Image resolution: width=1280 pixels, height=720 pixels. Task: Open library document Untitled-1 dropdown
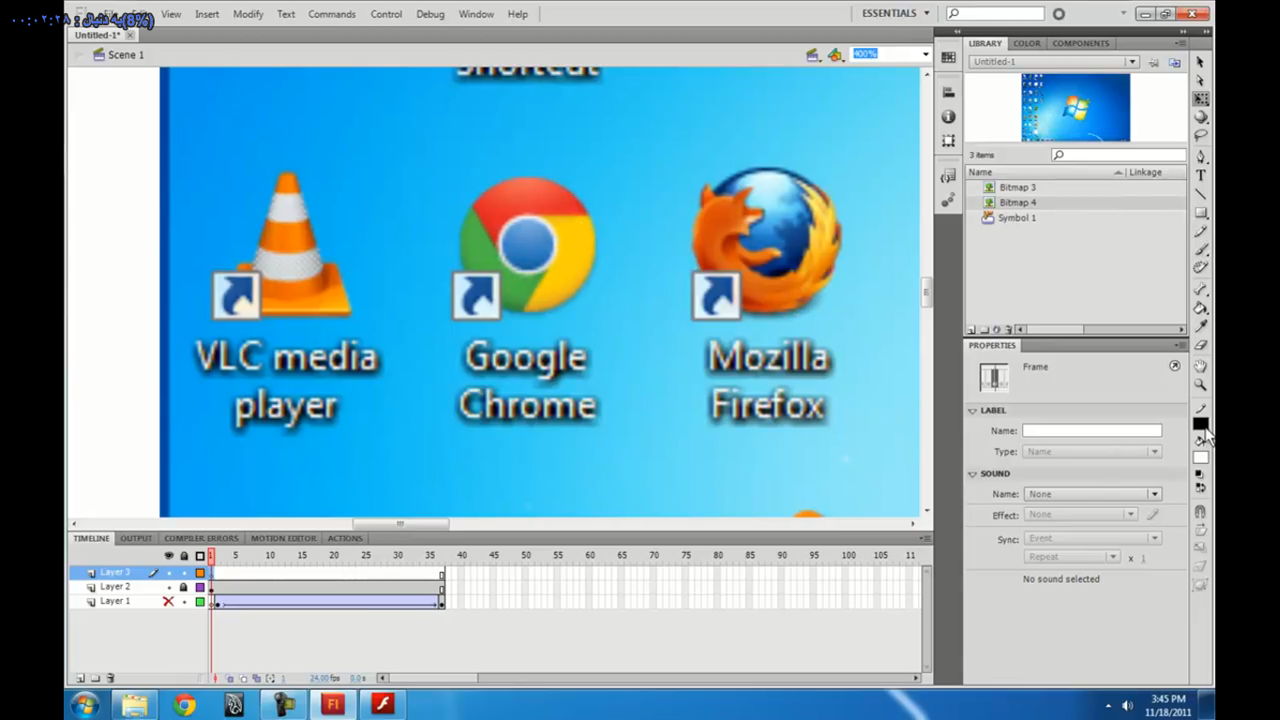pos(1054,61)
